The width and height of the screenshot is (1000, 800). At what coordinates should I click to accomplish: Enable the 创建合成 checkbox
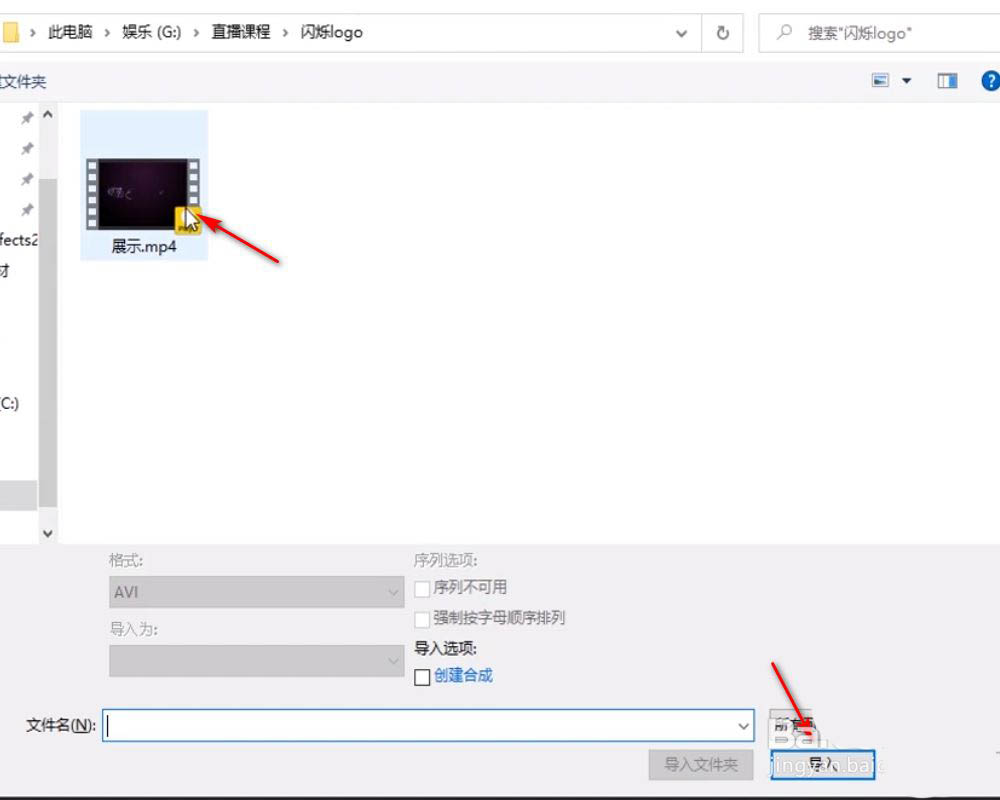point(422,677)
